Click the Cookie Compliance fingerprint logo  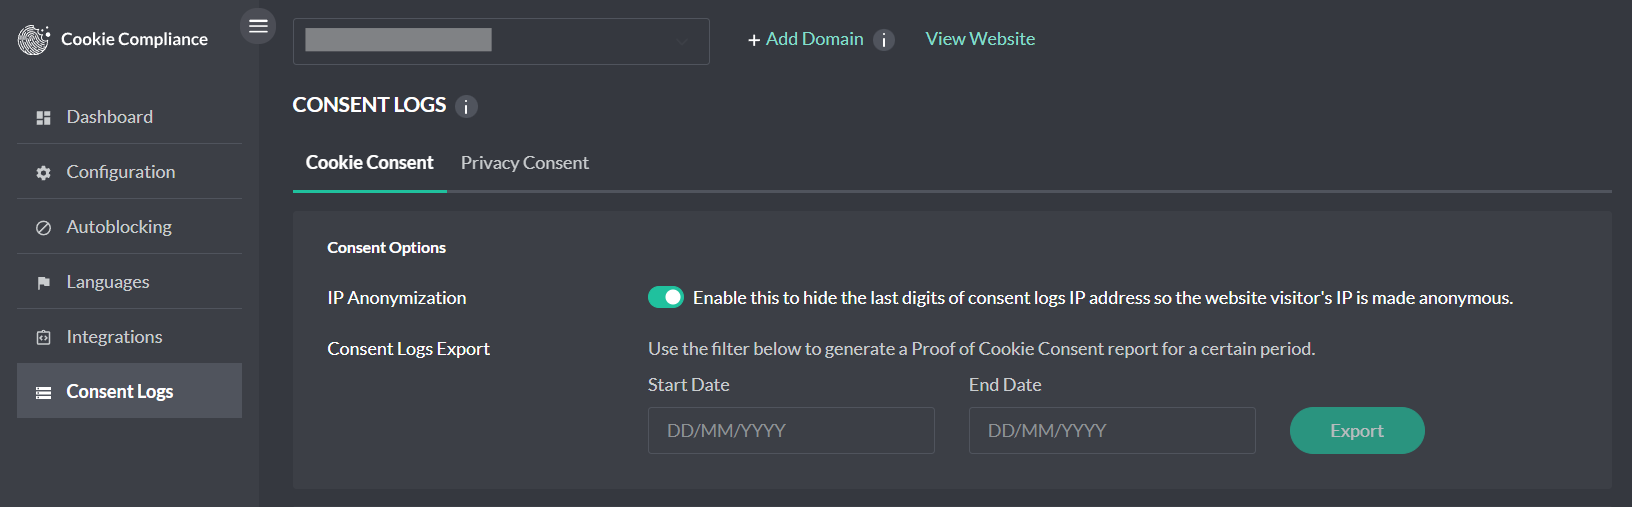(x=34, y=39)
